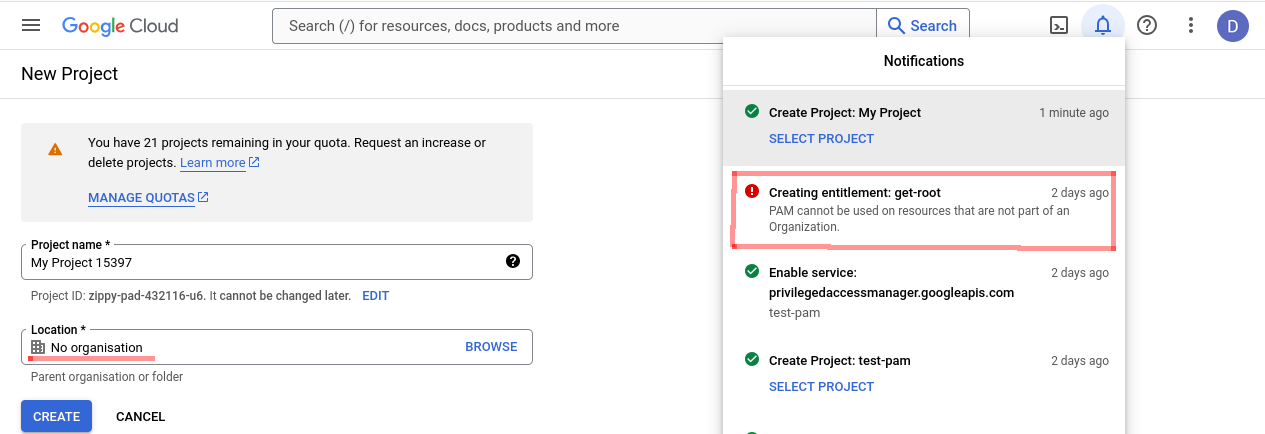Screen dimensions: 1265x434
Task: Open the help question mark icon
Action: [x=1147, y=26]
